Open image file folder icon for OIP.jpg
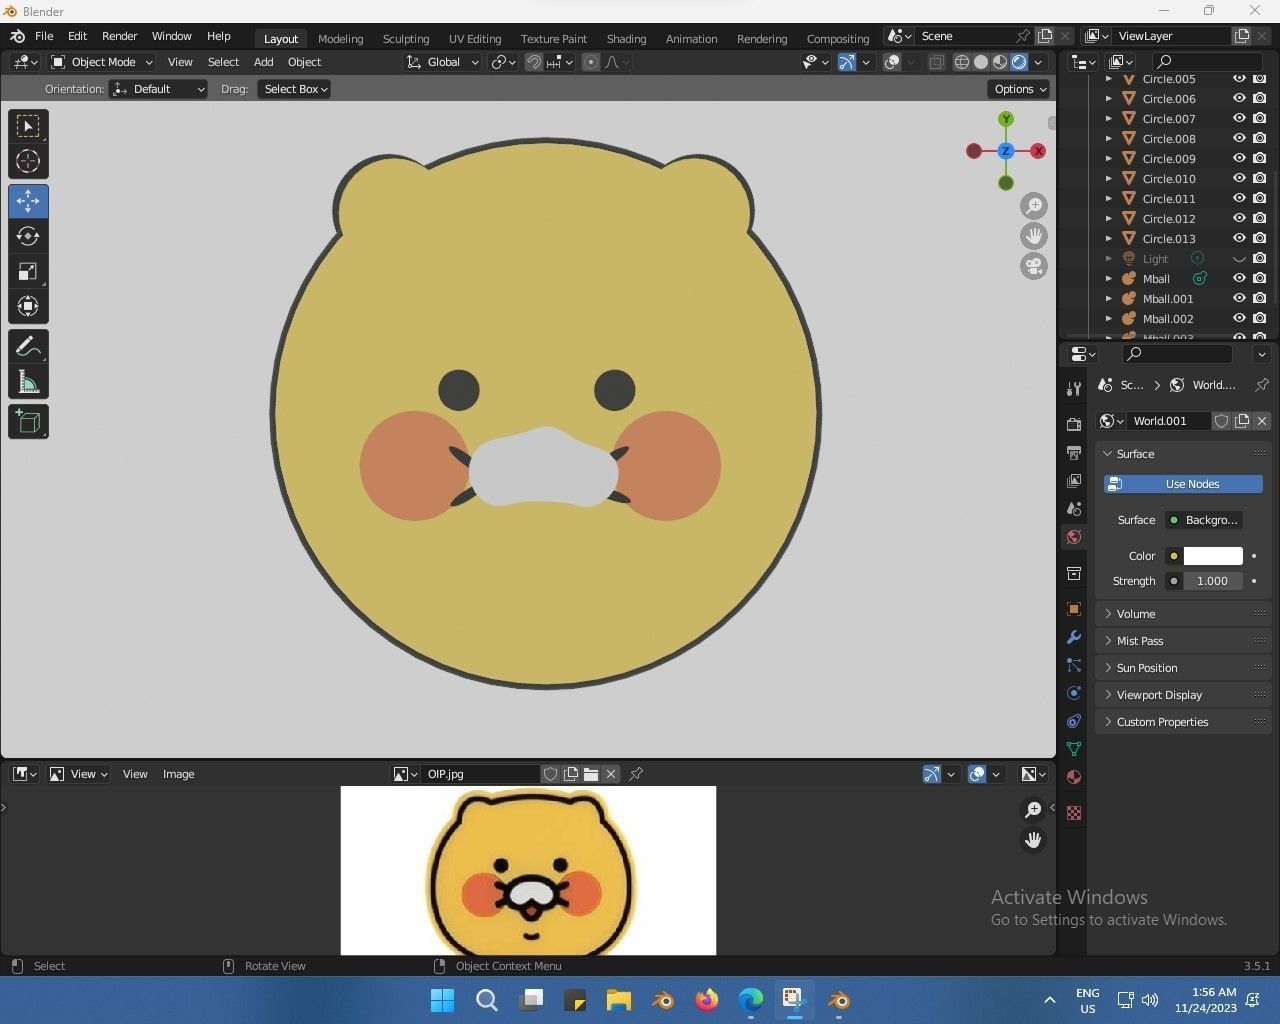1280x1024 pixels. [591, 774]
